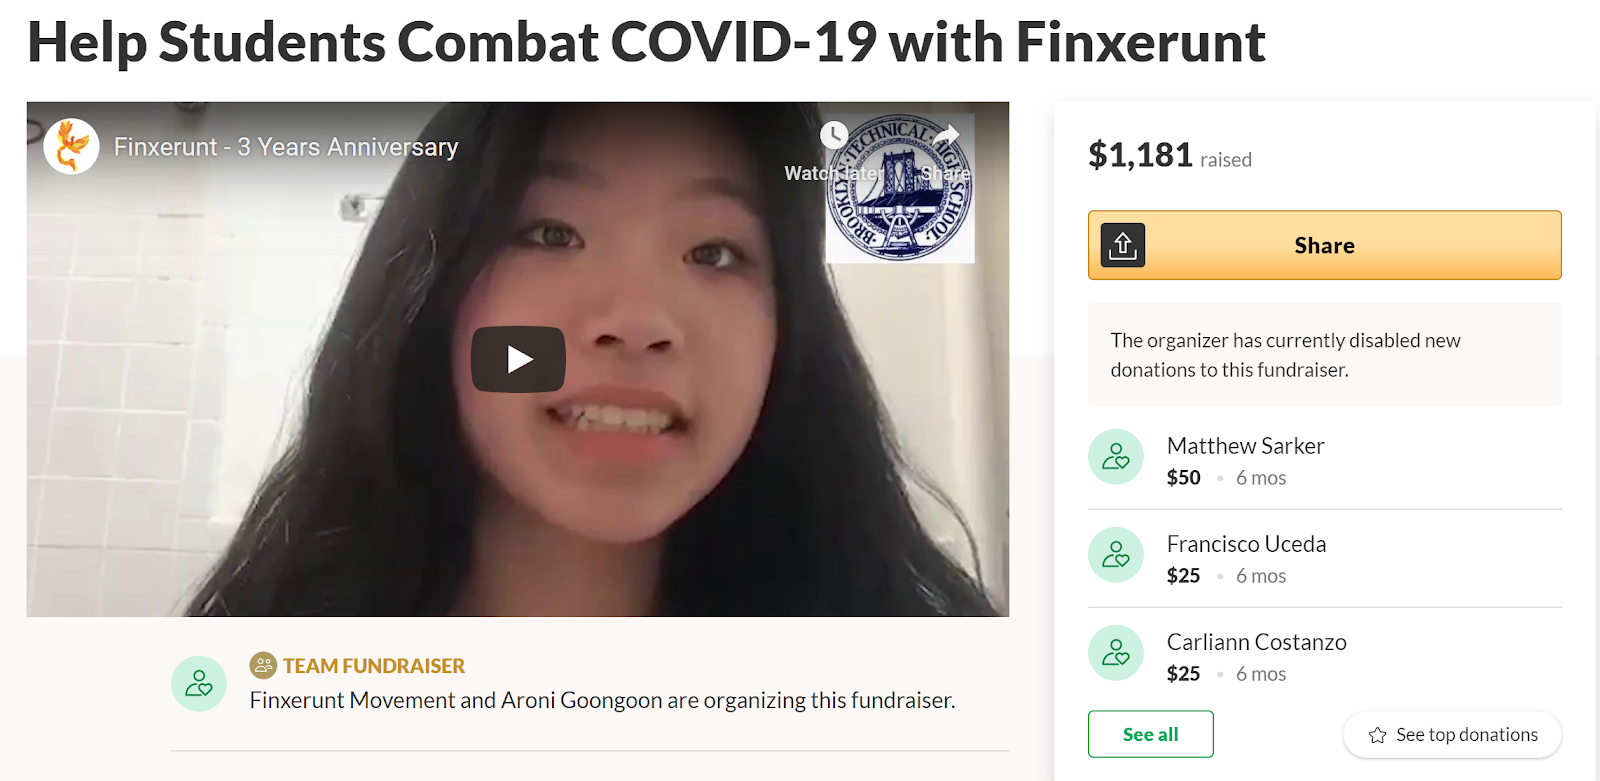Click the video Share arrow icon
Image resolution: width=1600 pixels, height=781 pixels.
946,135
